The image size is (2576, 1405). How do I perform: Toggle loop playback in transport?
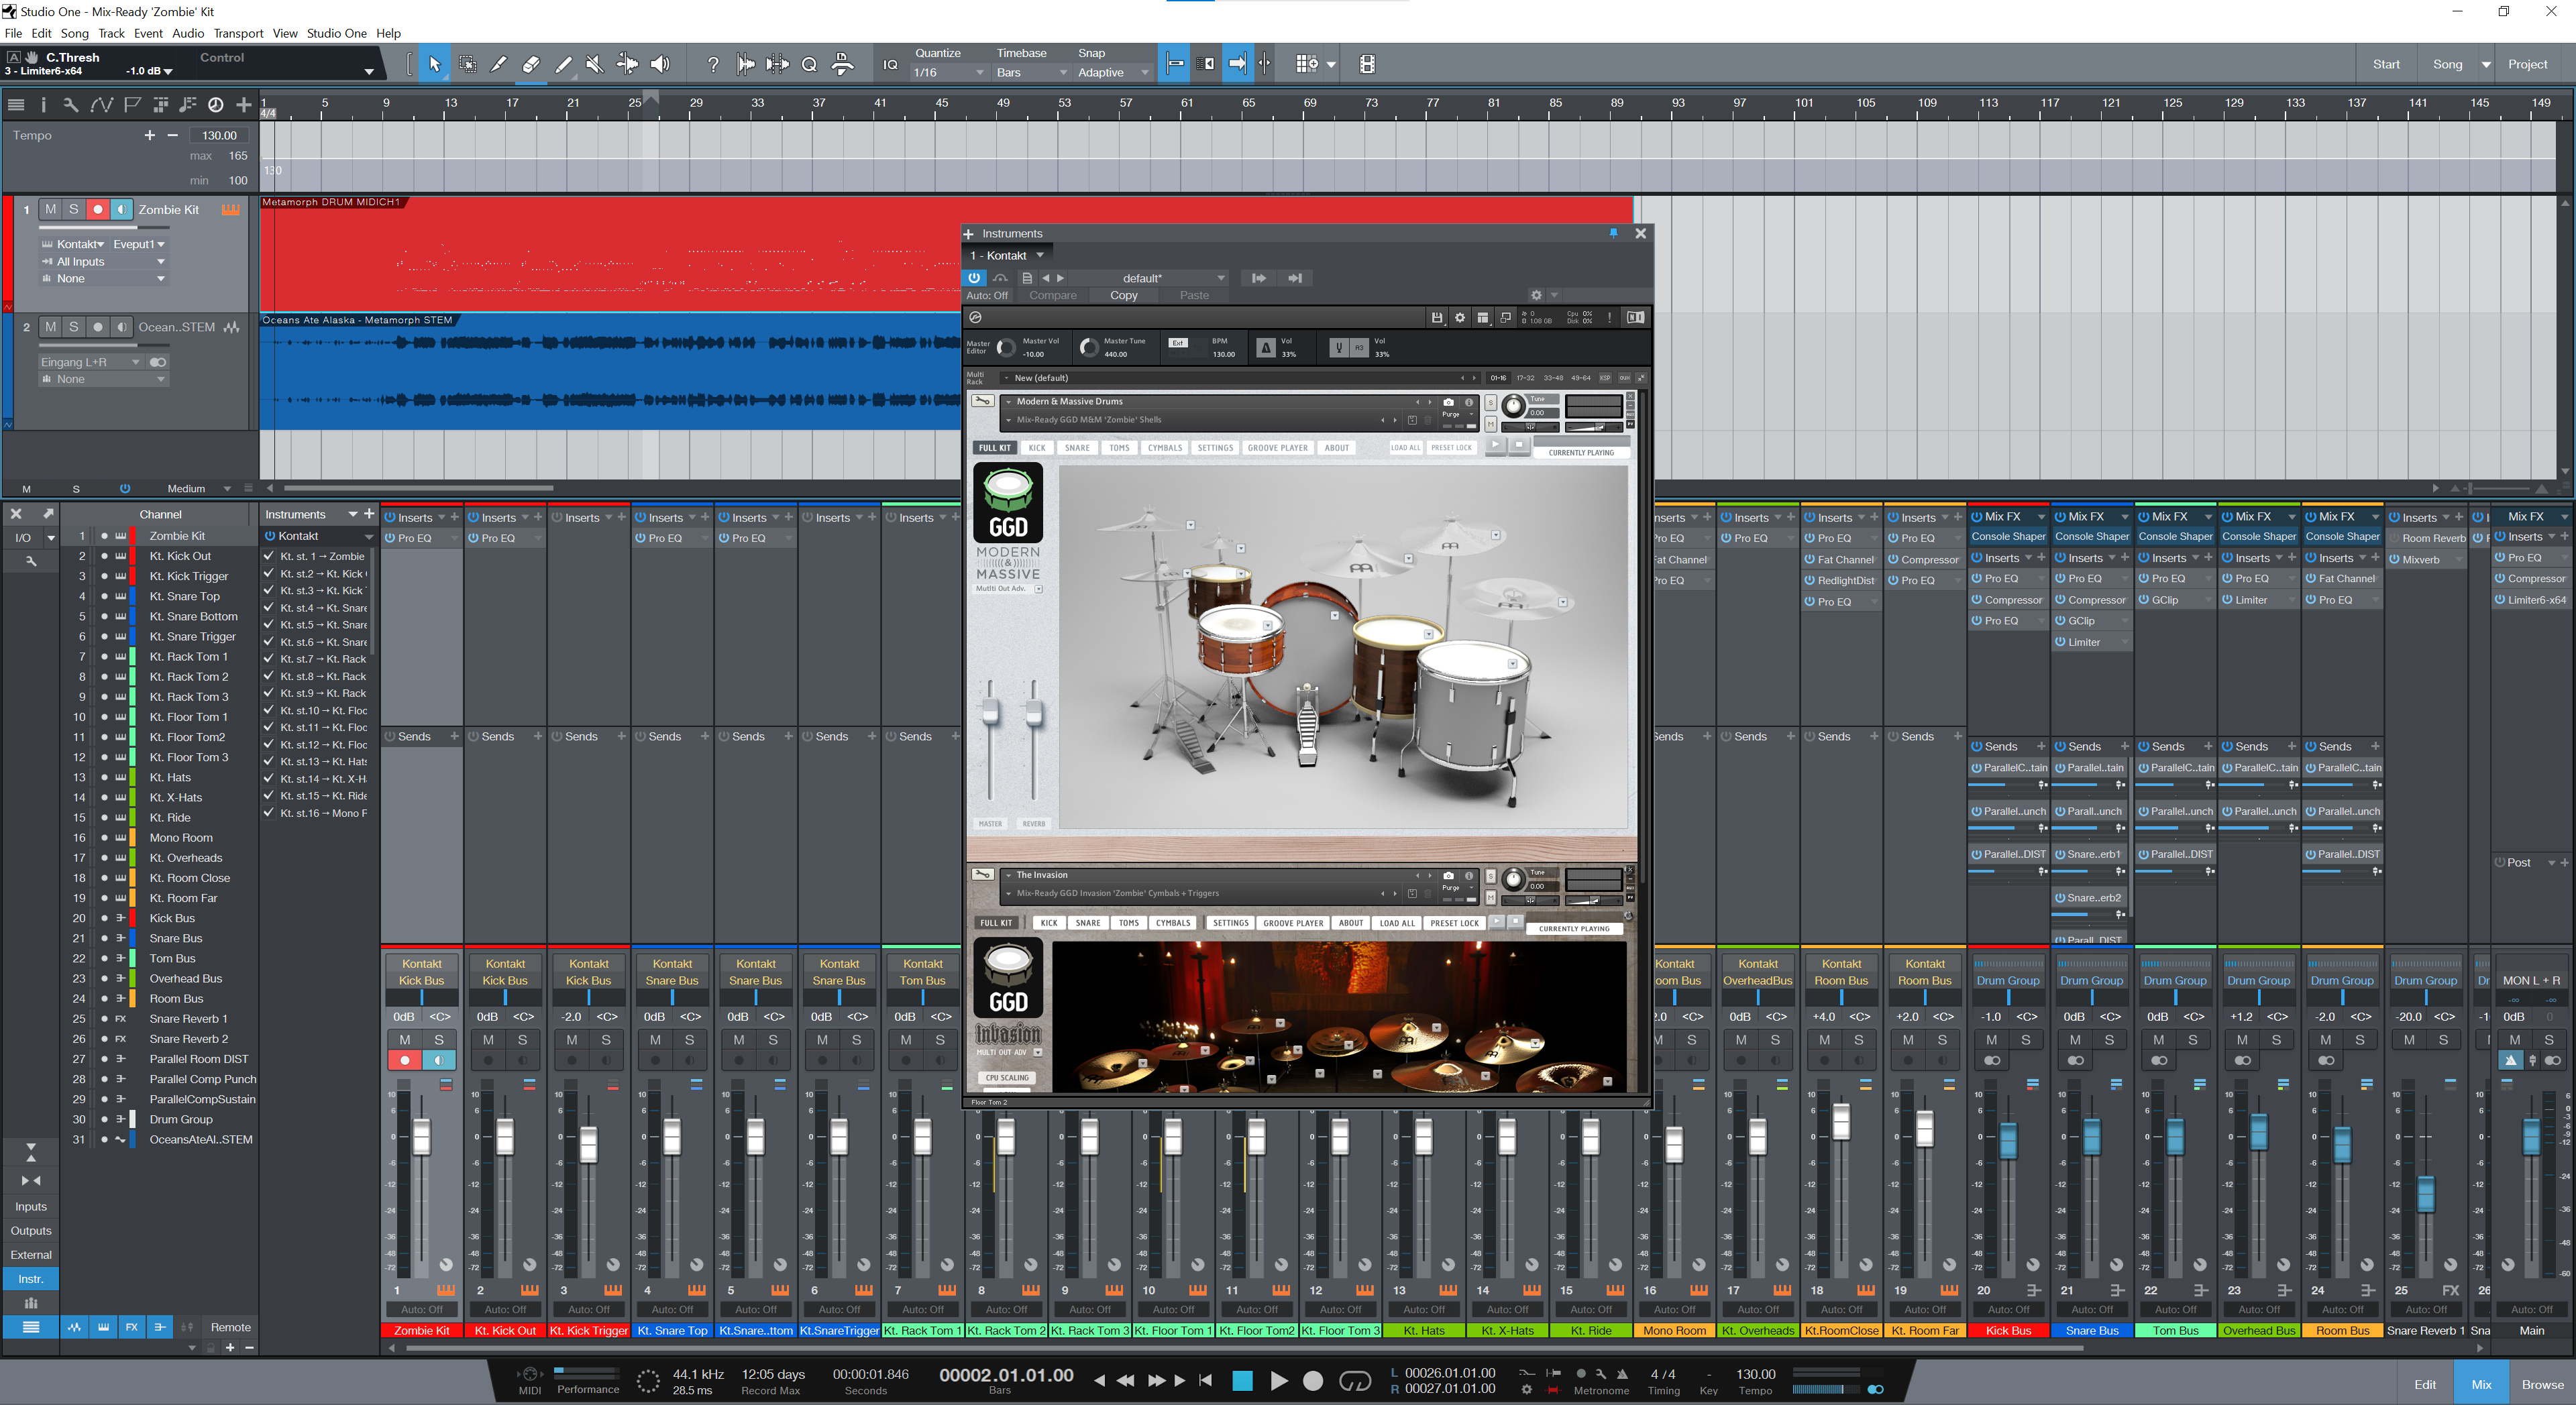click(x=1354, y=1381)
